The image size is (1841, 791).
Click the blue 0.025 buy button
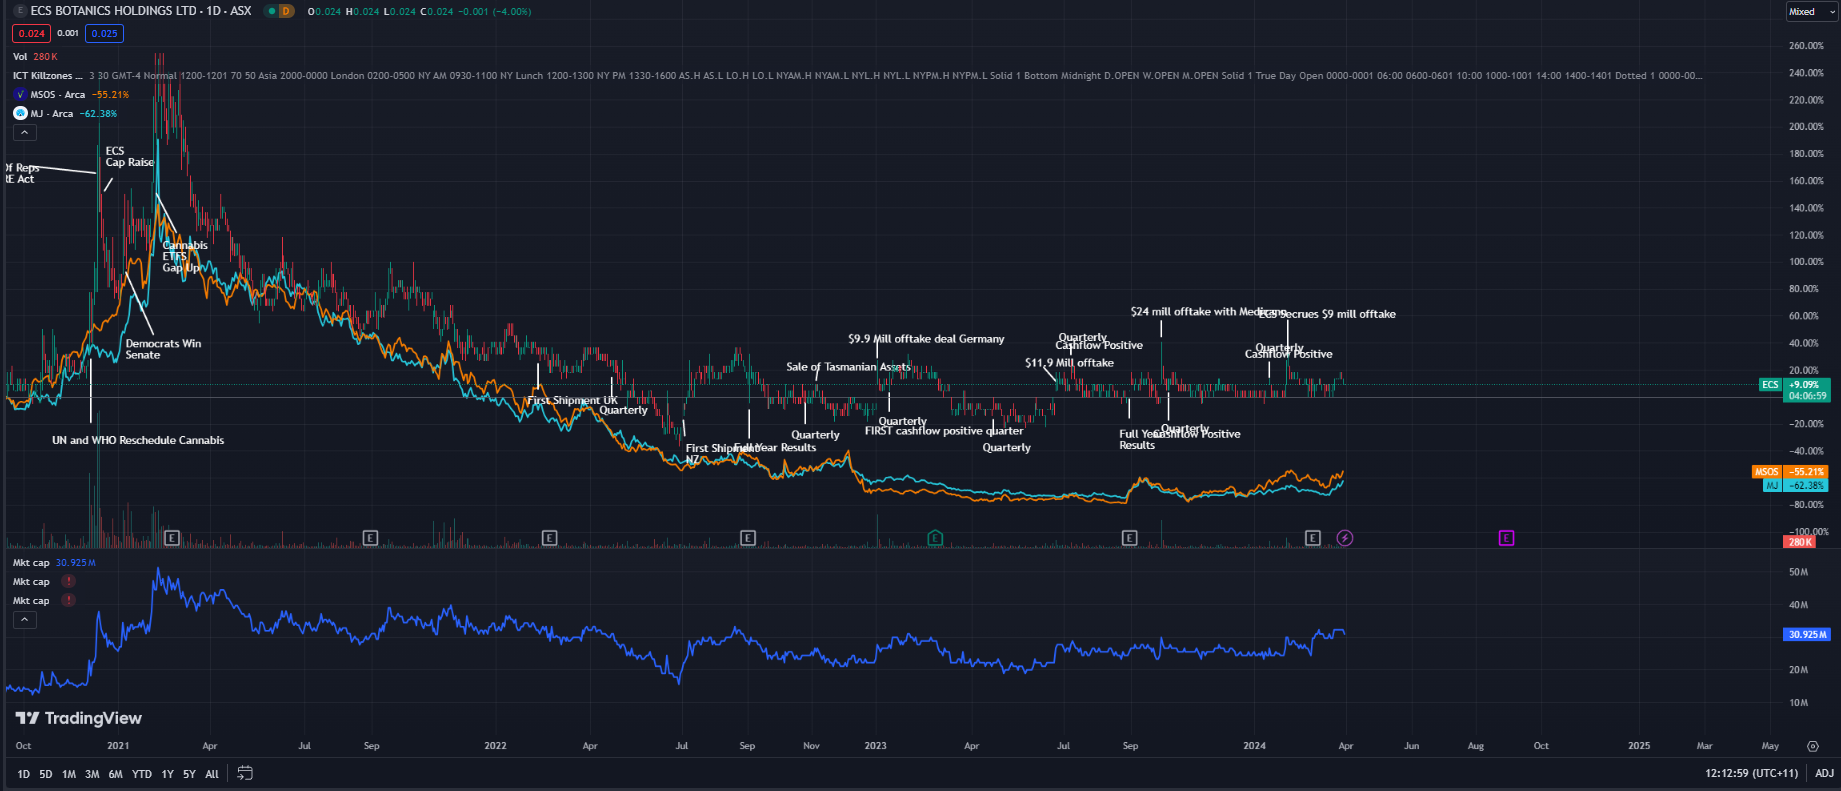point(104,33)
